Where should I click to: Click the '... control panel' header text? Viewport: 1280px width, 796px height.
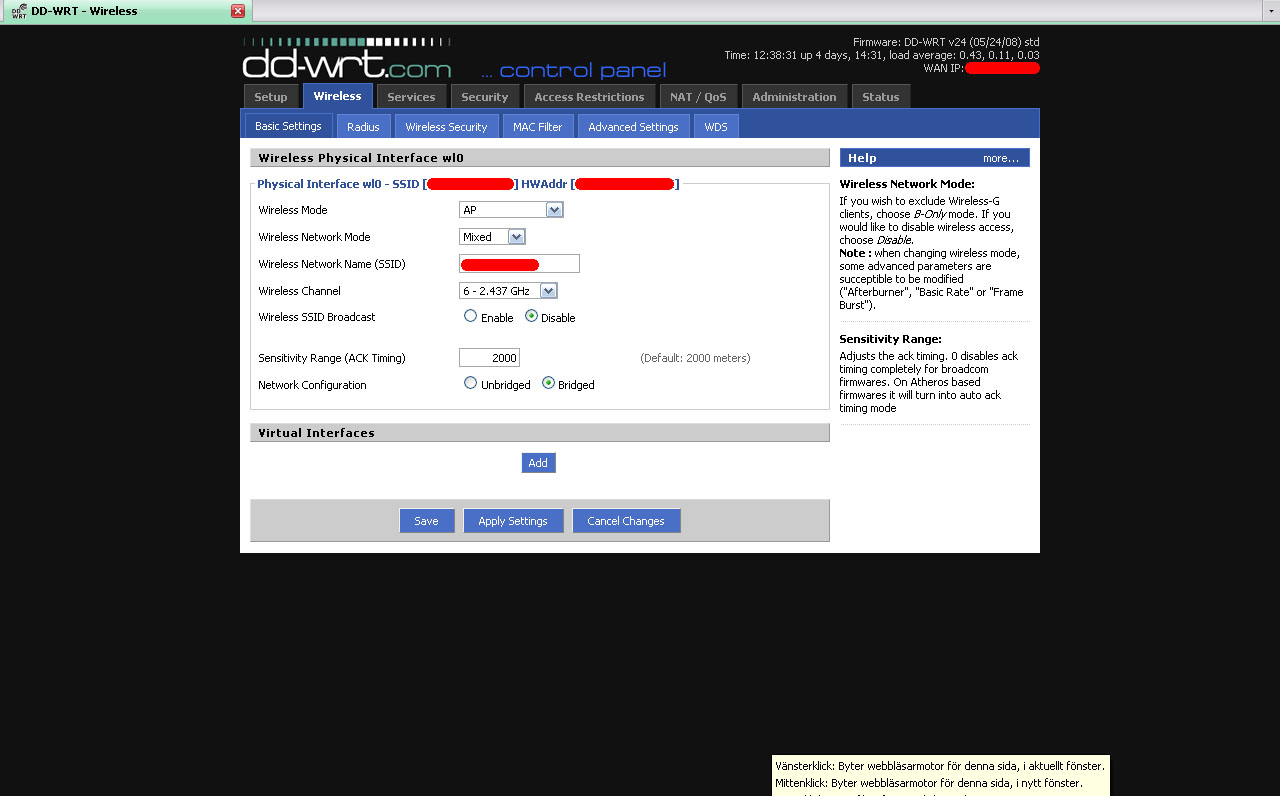coord(573,70)
